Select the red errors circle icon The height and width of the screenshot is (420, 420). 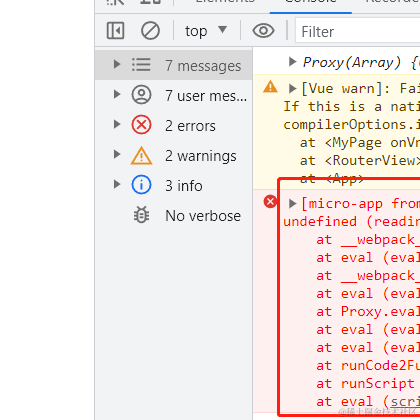pyautogui.click(x=141, y=125)
